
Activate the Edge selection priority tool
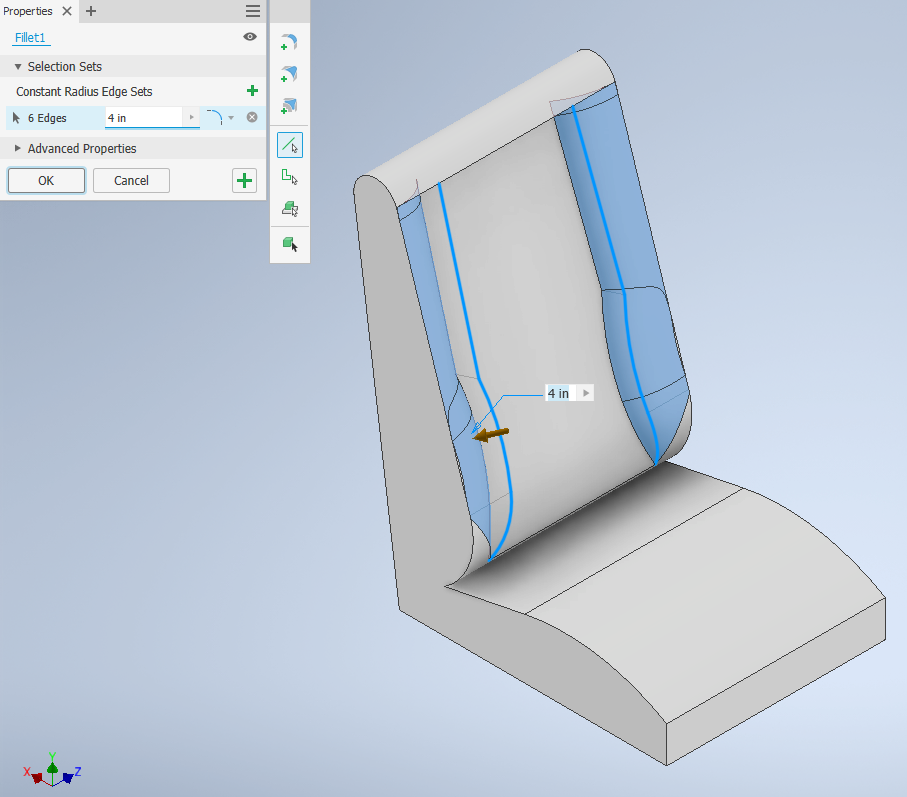(290, 145)
